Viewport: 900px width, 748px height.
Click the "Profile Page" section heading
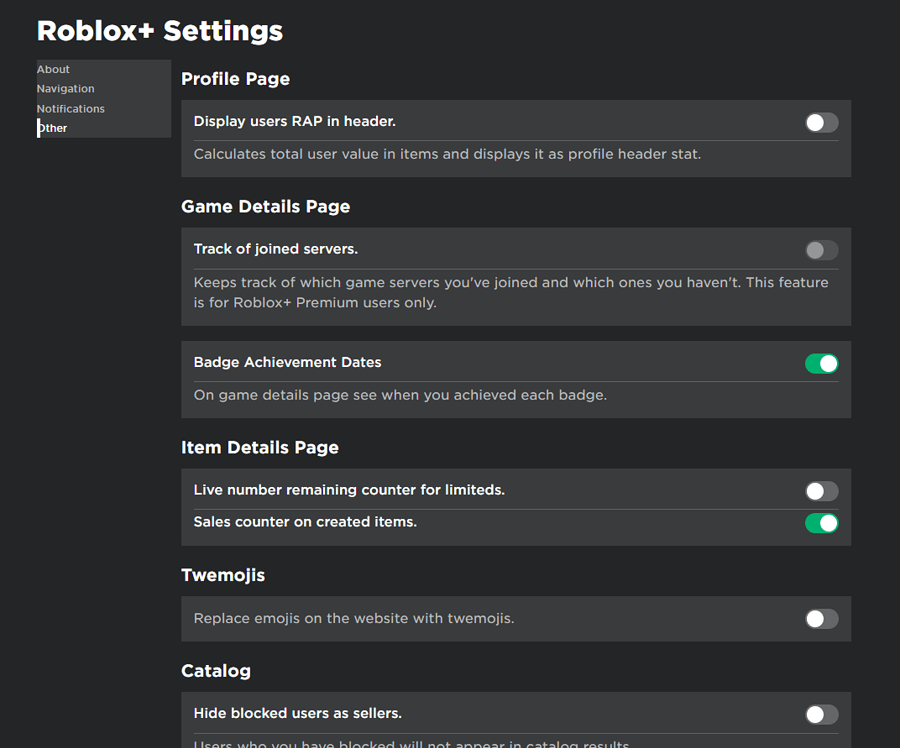tap(235, 79)
